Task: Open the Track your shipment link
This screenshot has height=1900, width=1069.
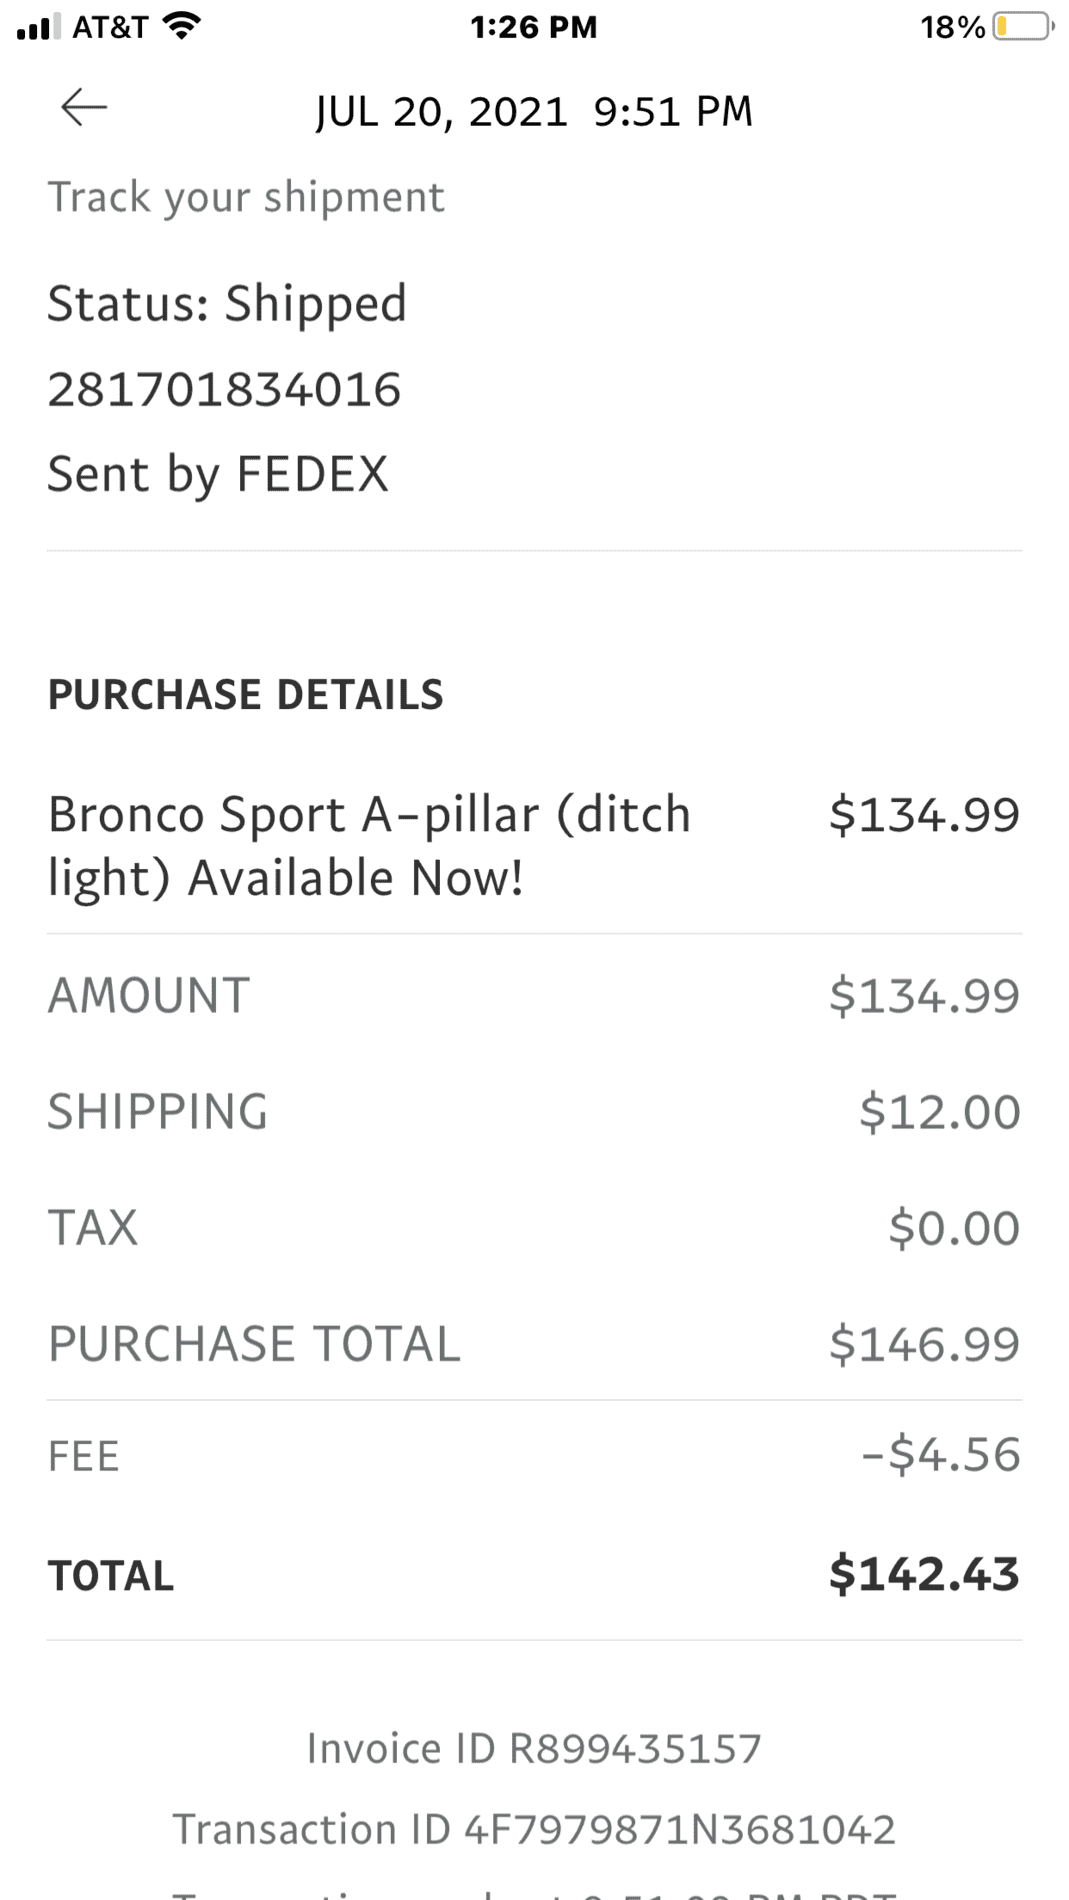Action: (246, 197)
